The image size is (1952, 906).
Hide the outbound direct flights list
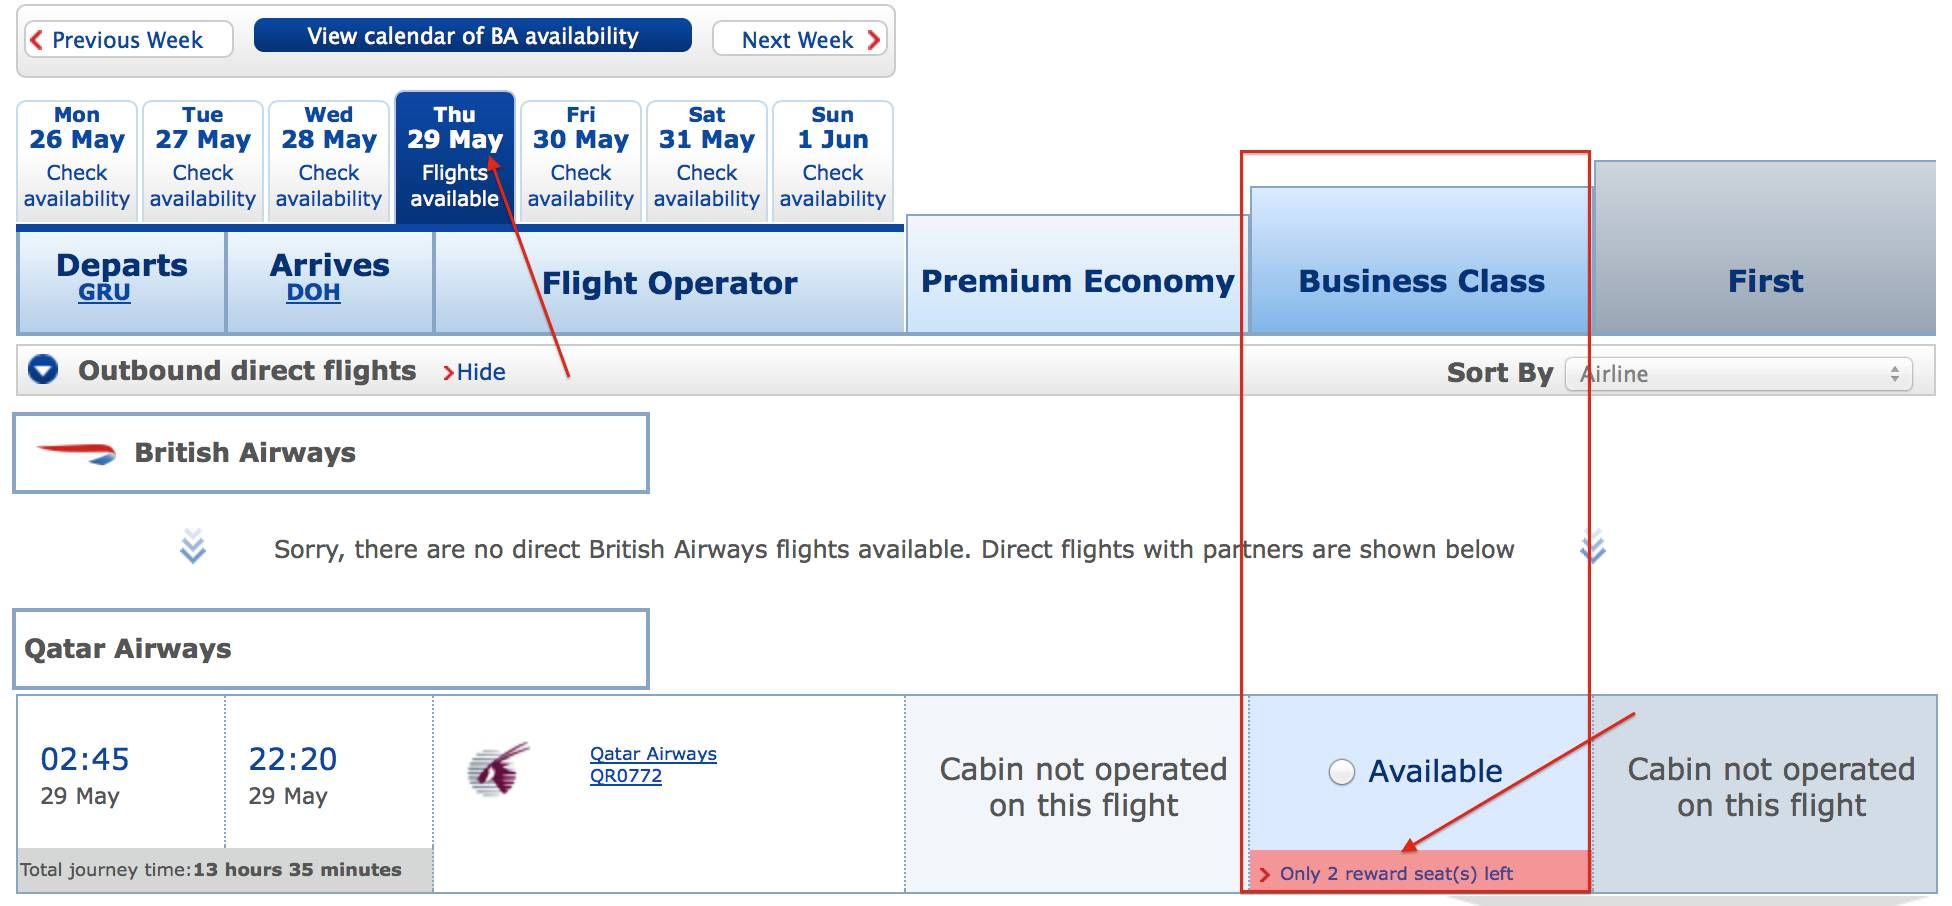[x=474, y=372]
